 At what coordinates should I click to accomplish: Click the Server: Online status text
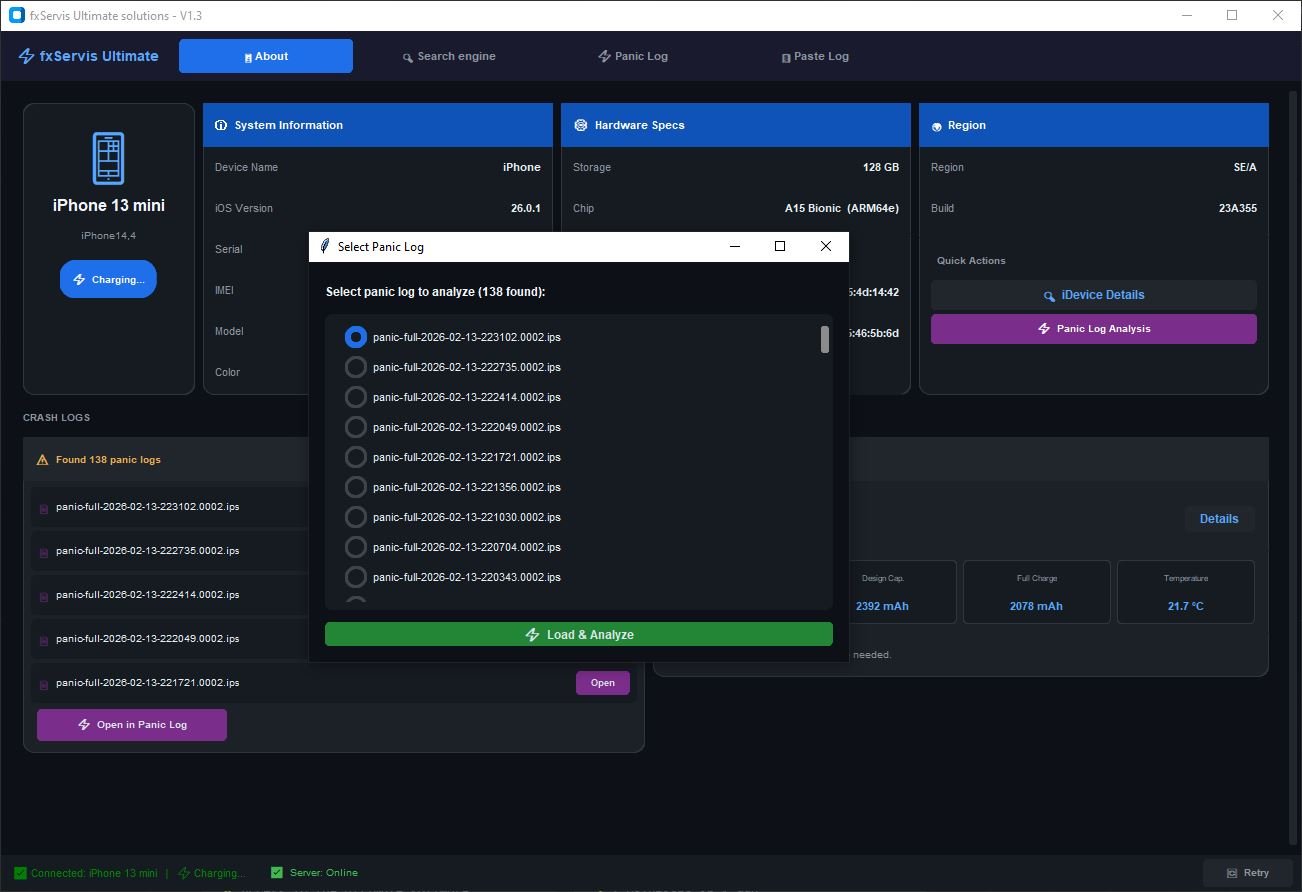(324, 872)
